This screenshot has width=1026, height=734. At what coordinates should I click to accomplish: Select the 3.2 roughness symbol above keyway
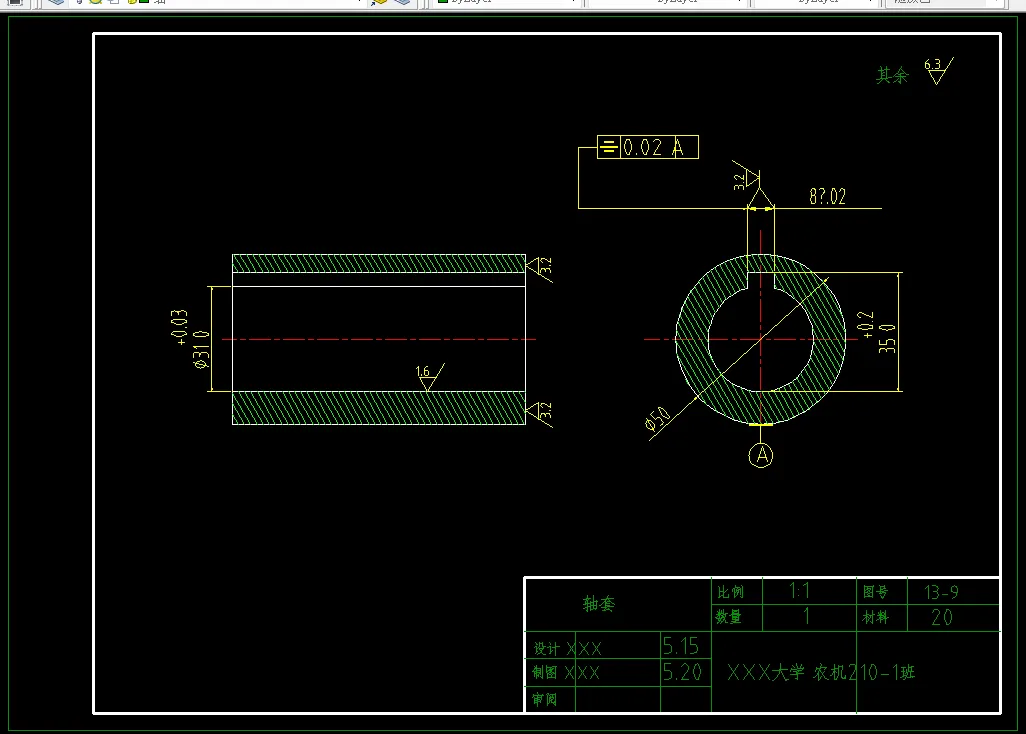[x=747, y=177]
